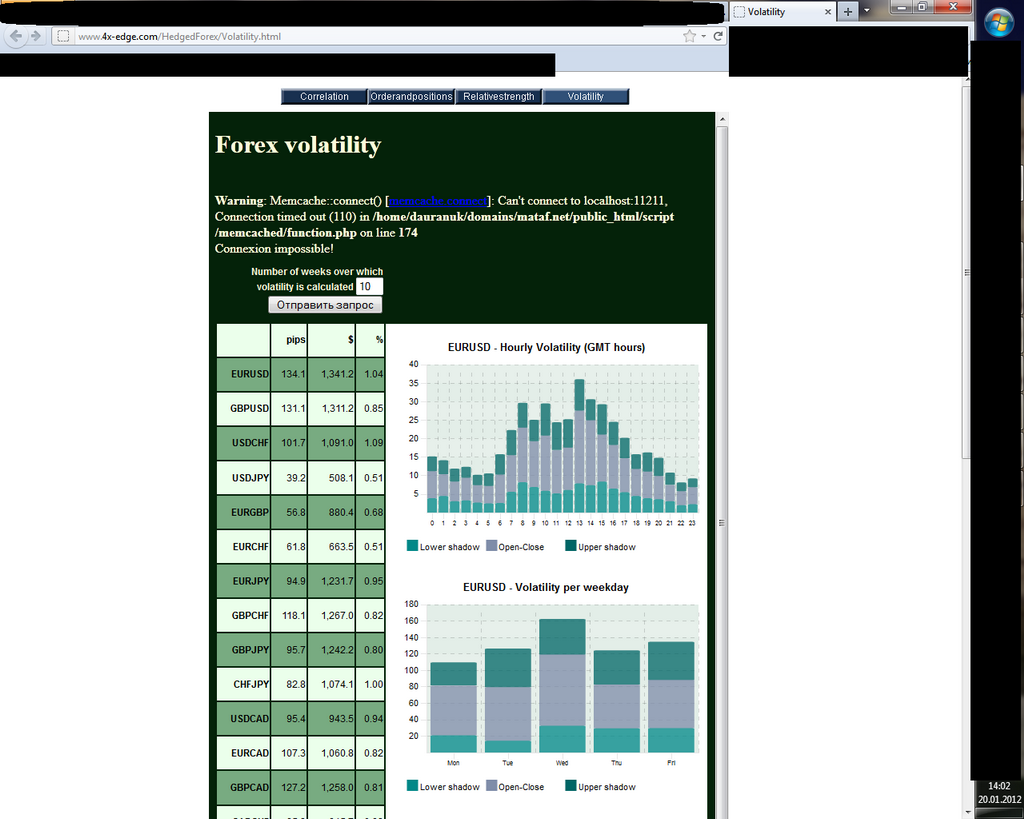
Task: Click the Fri bar in weekday volatility chart
Action: pos(671,697)
